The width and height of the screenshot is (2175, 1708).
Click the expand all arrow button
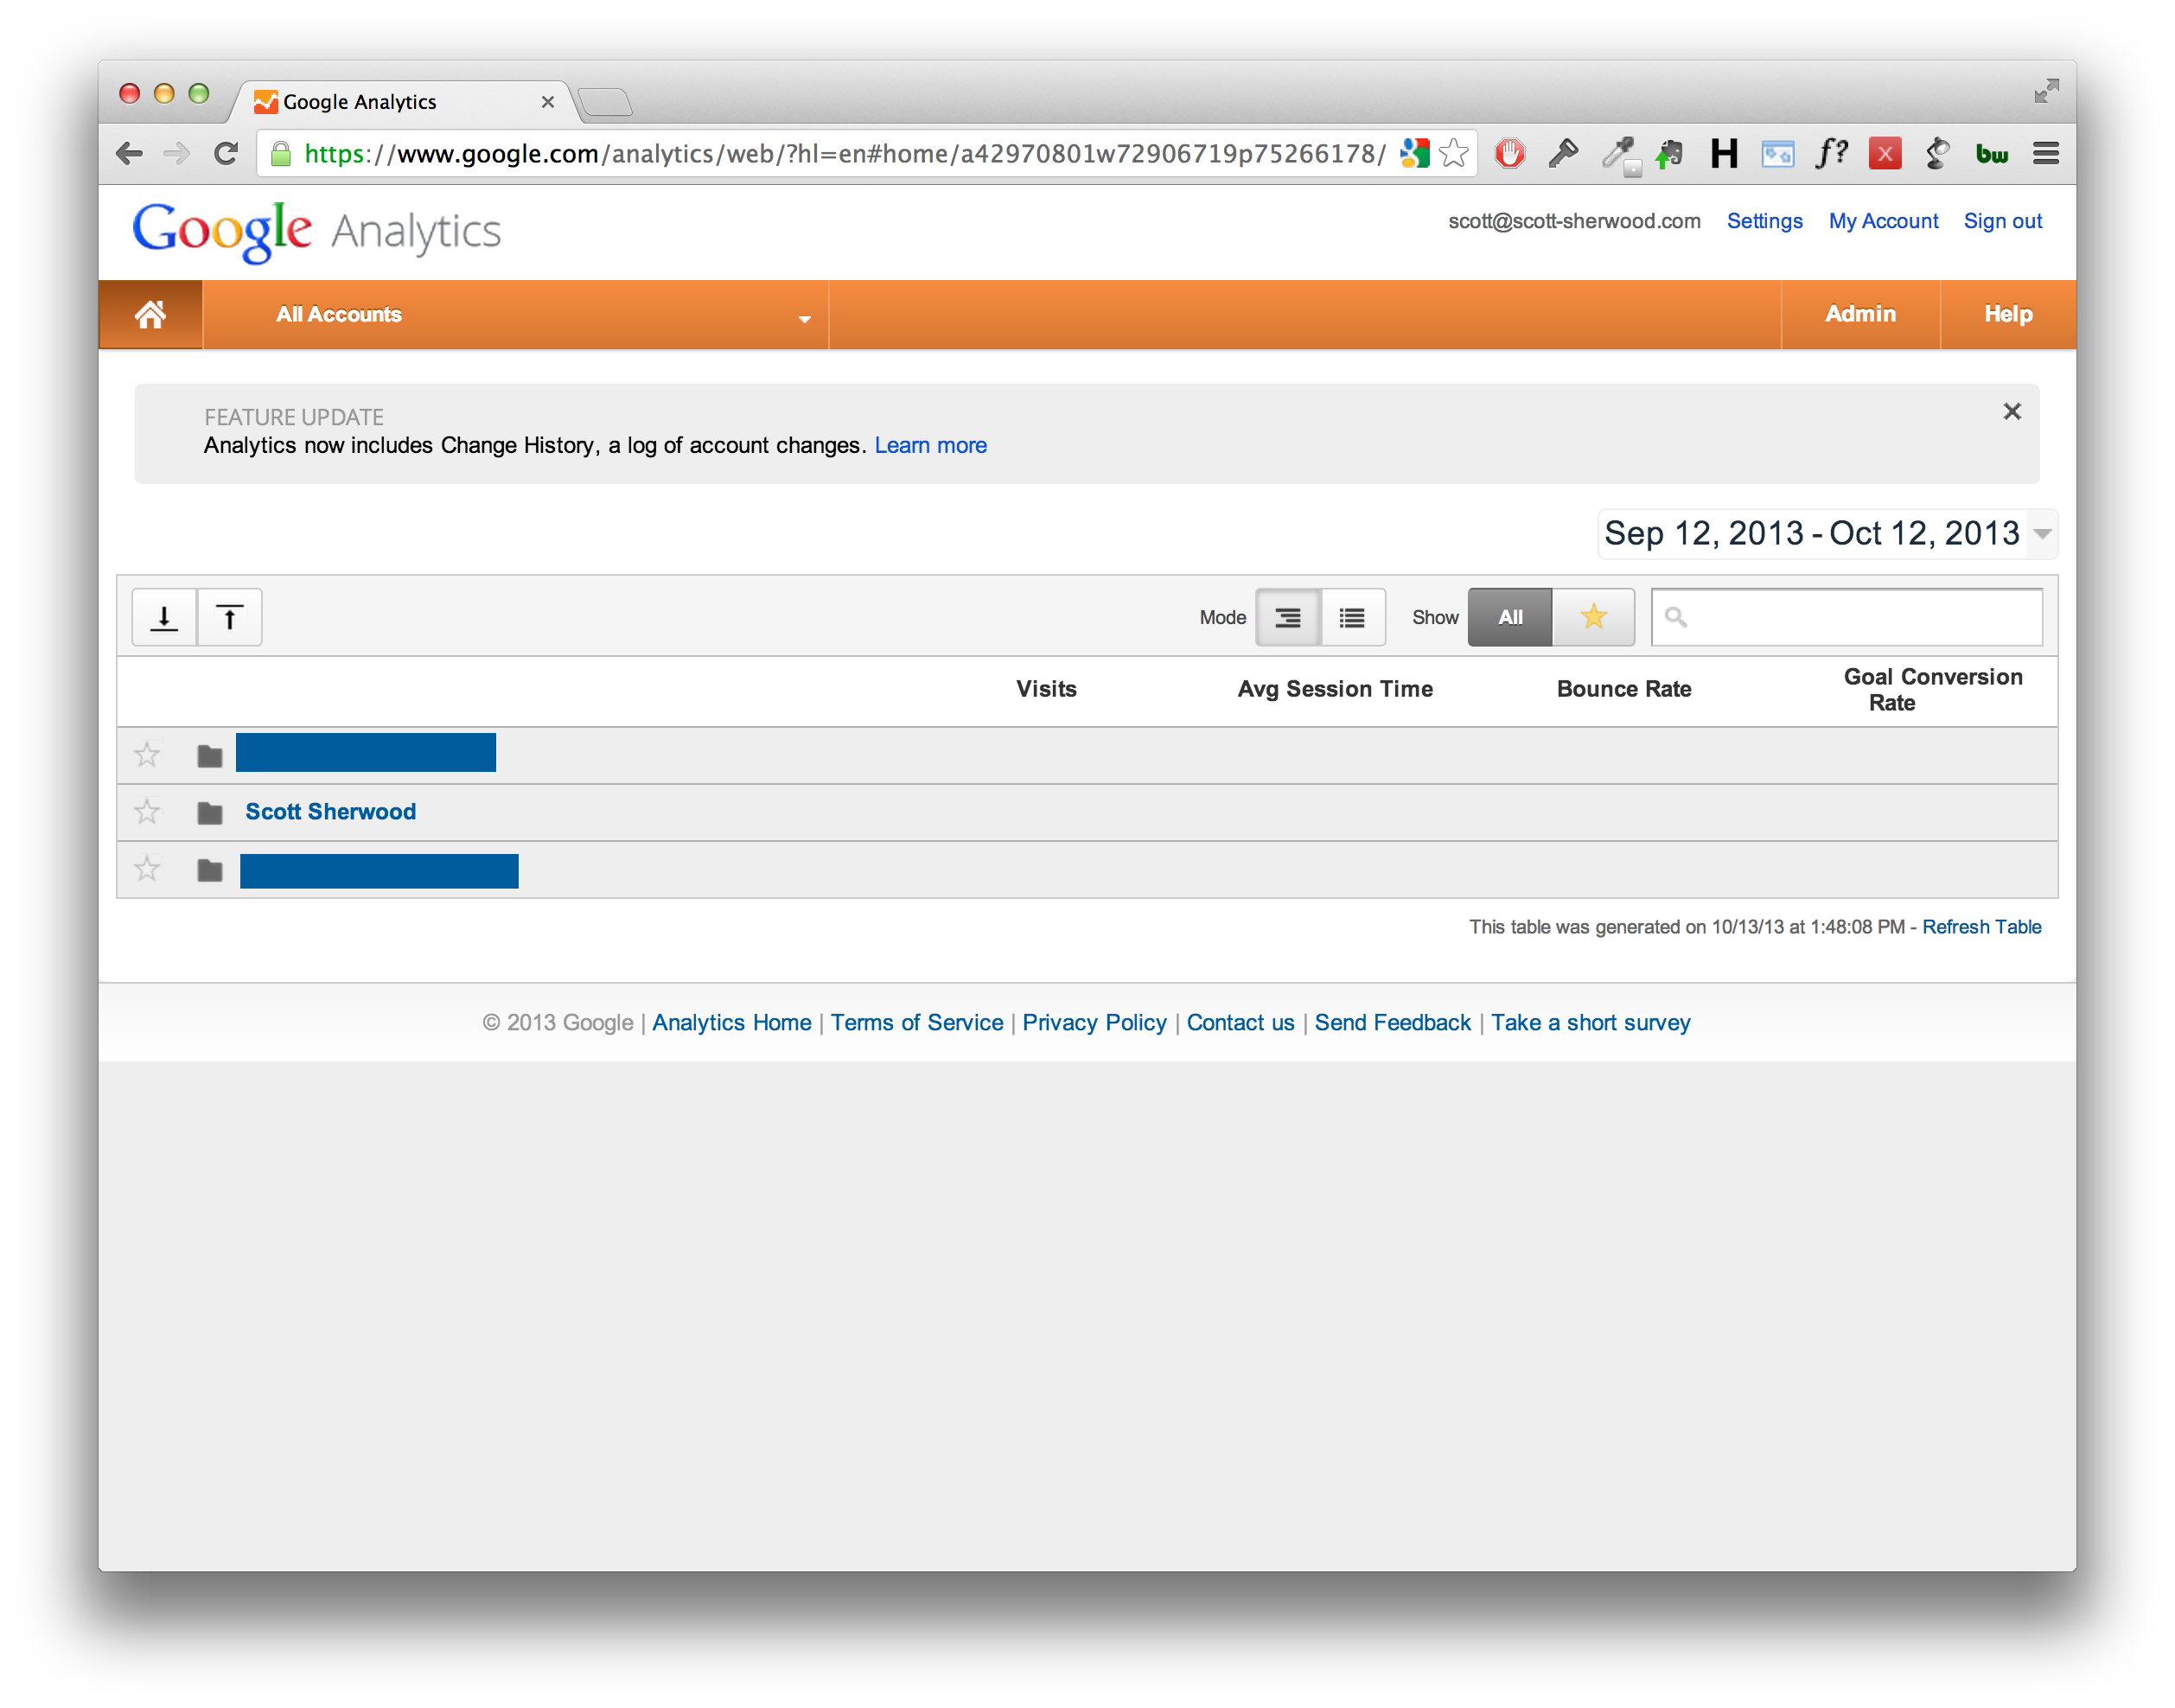pyautogui.click(x=164, y=617)
